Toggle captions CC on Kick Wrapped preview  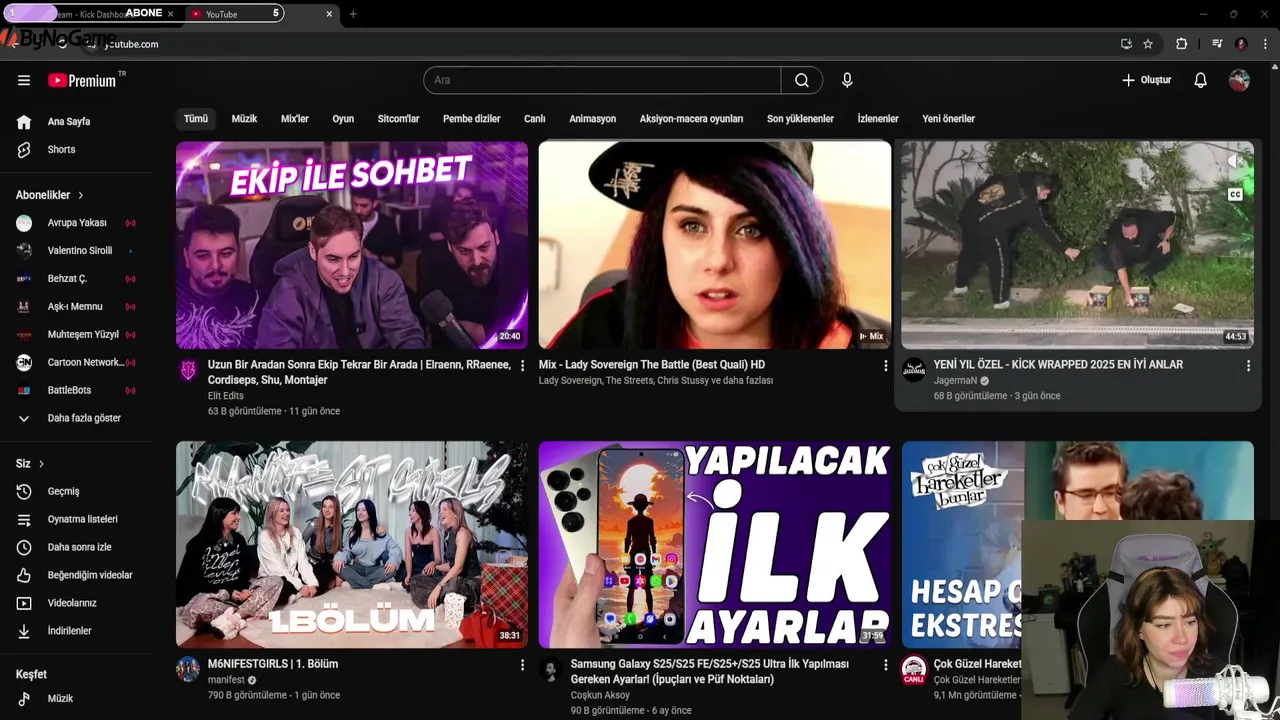[1235, 195]
